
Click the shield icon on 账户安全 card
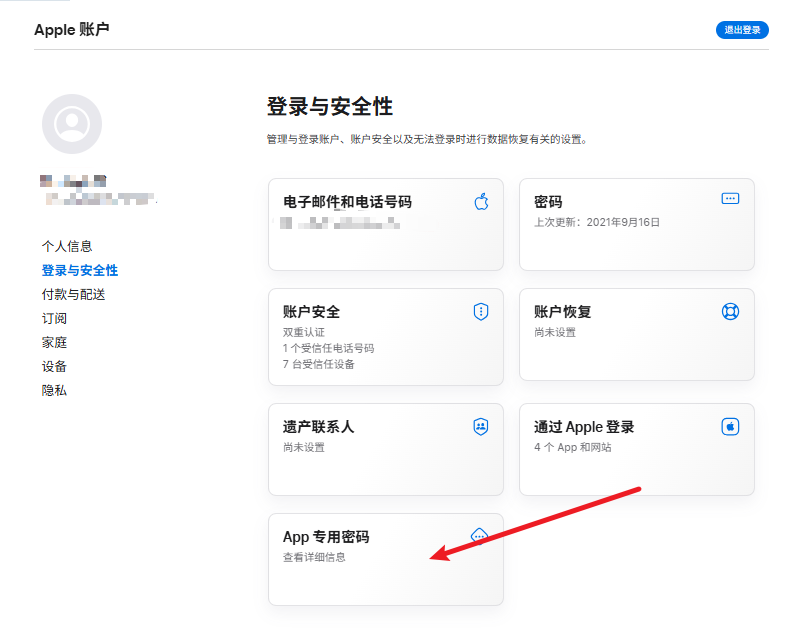(481, 312)
